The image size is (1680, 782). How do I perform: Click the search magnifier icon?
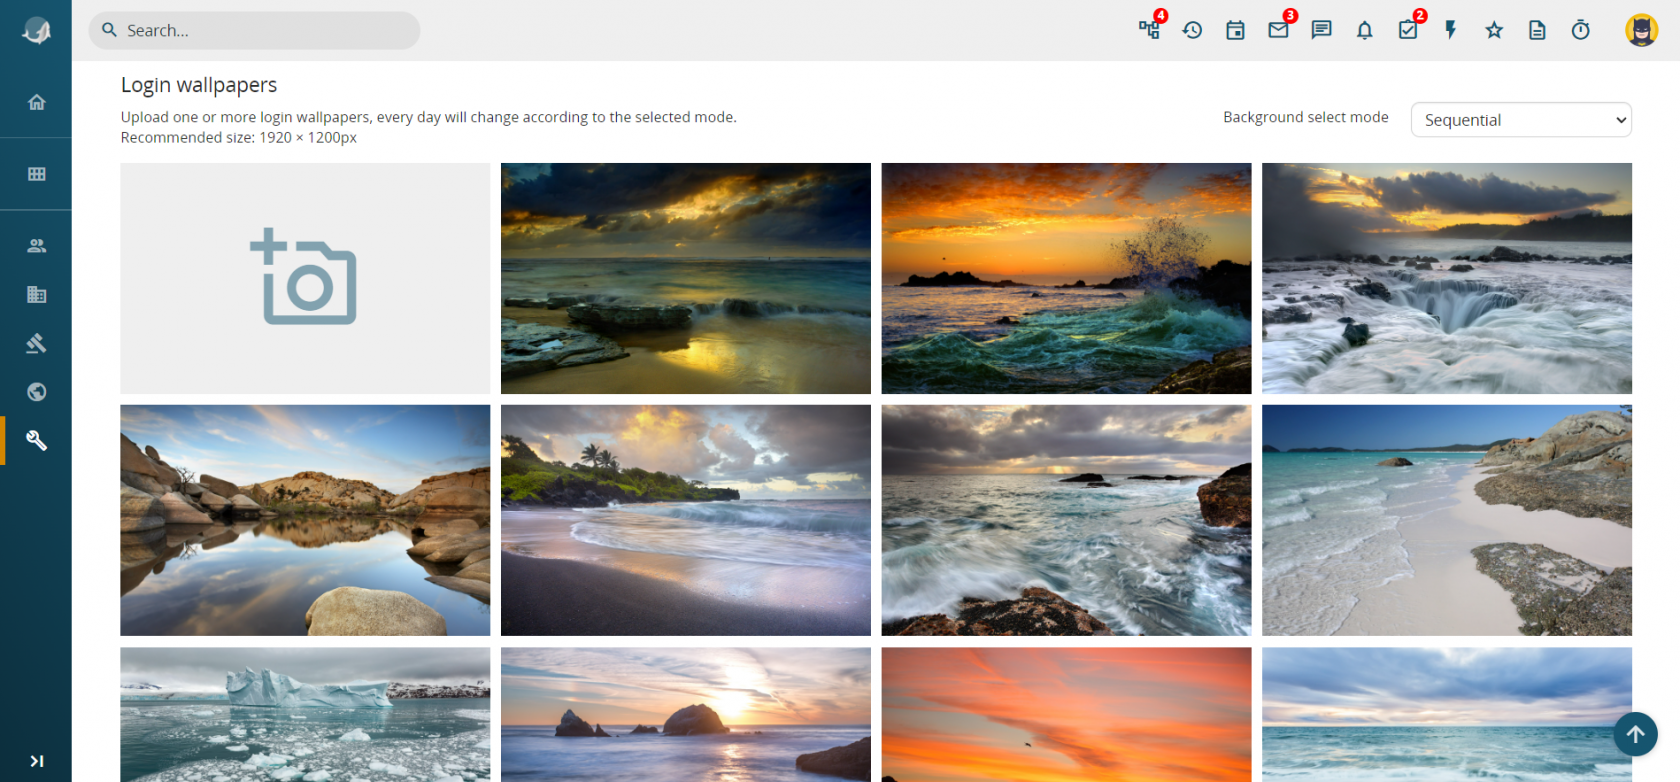point(110,30)
